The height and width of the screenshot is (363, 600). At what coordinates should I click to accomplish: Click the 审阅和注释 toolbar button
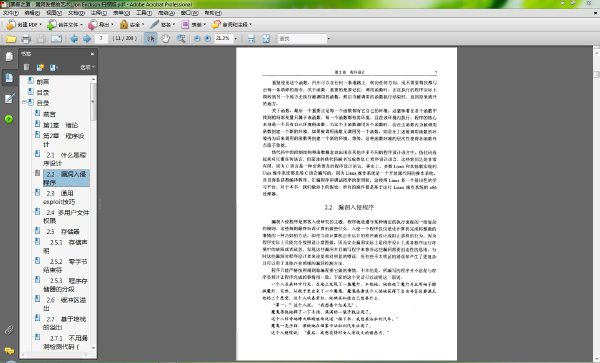(x=232, y=24)
